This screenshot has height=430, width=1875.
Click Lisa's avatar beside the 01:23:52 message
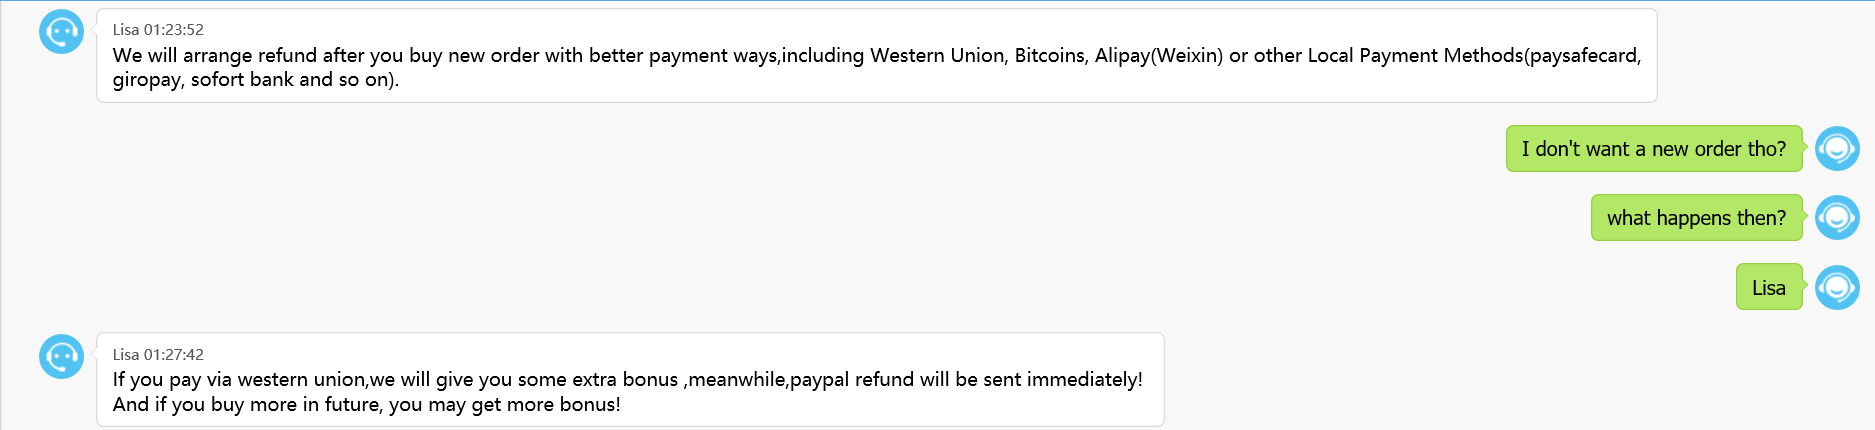61,32
